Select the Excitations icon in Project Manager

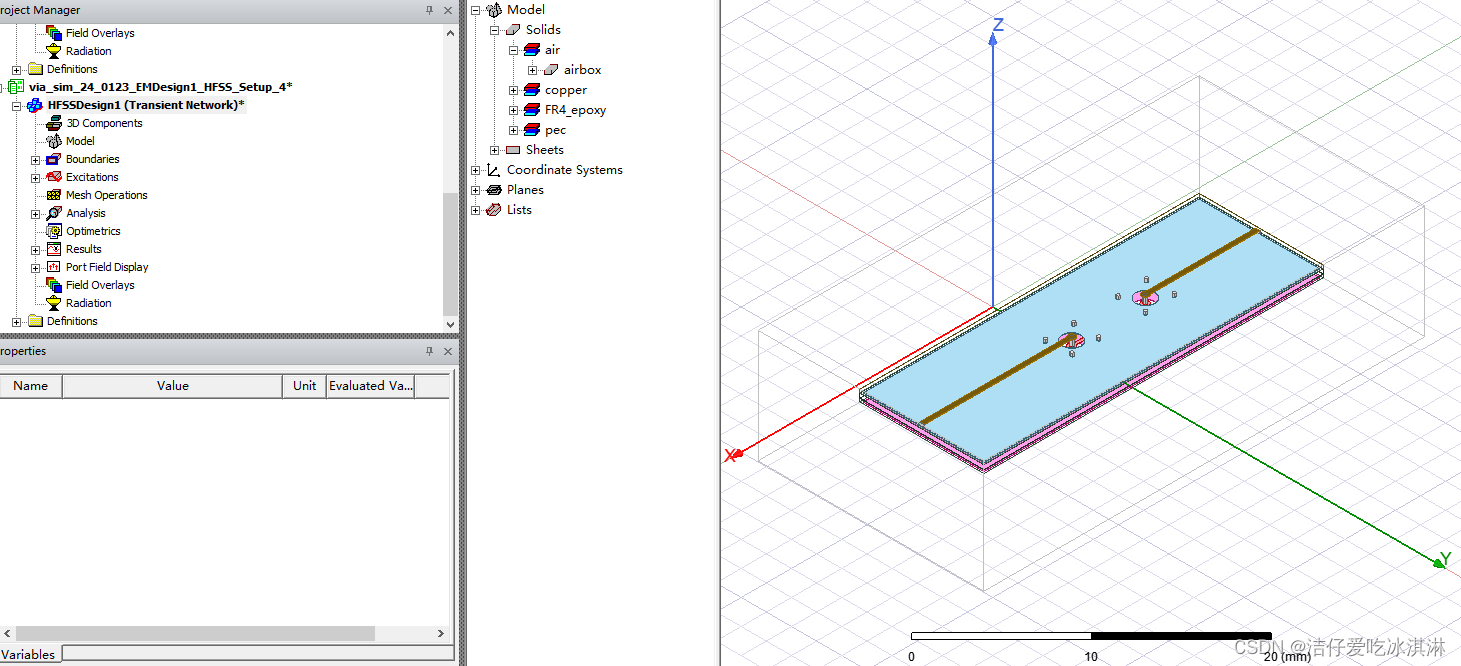(54, 177)
